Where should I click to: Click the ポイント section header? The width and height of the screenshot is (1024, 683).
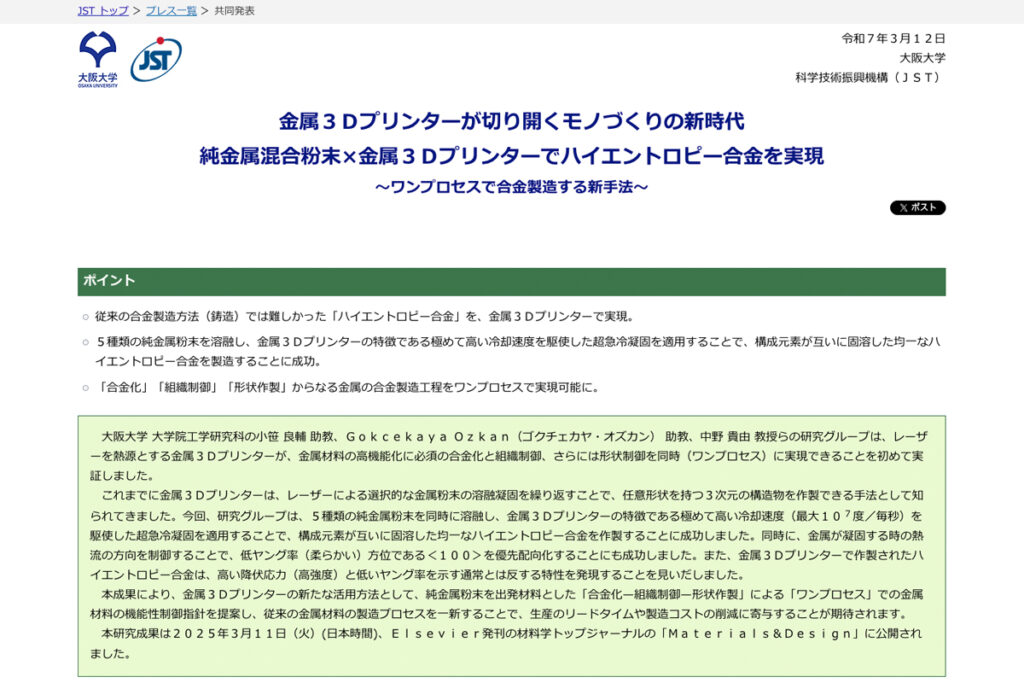[x=511, y=281]
